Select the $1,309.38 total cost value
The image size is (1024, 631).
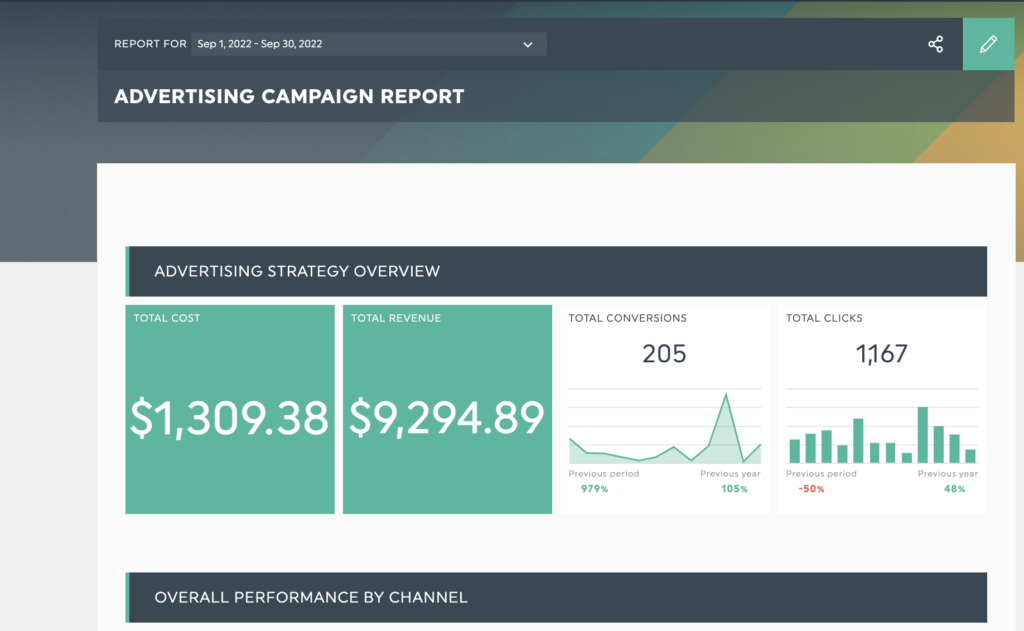click(x=229, y=418)
